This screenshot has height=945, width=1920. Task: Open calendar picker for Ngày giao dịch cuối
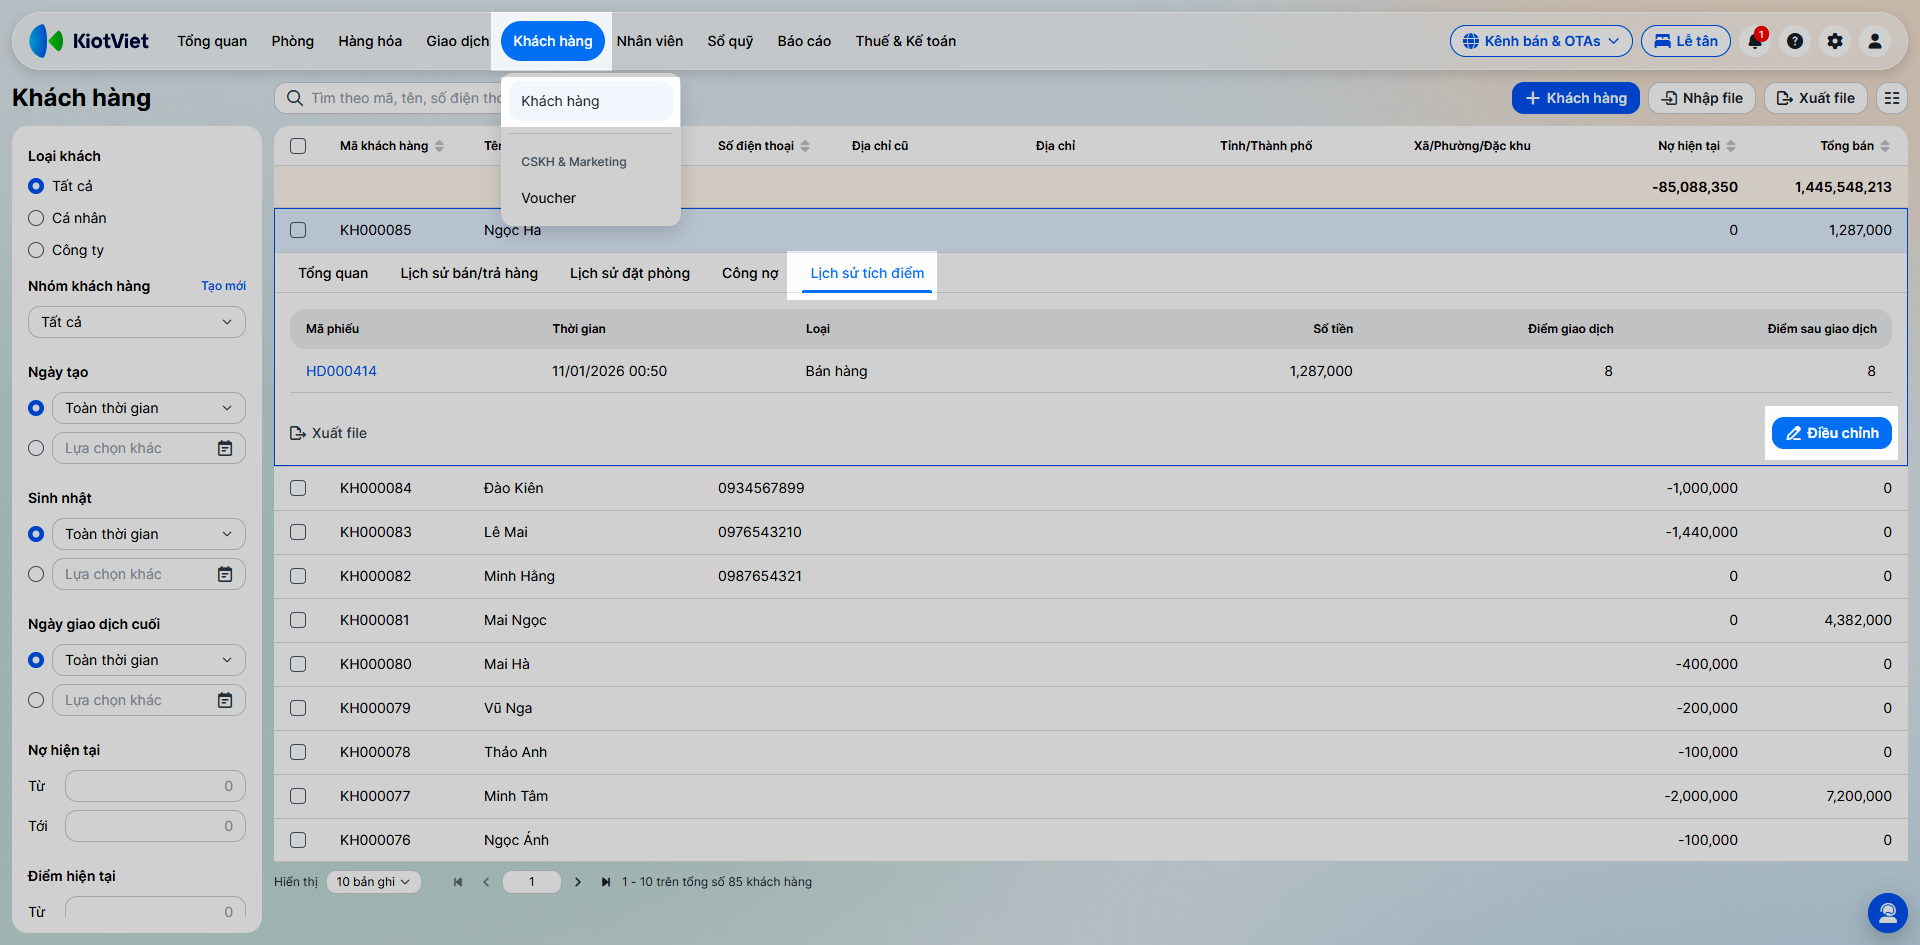point(225,700)
